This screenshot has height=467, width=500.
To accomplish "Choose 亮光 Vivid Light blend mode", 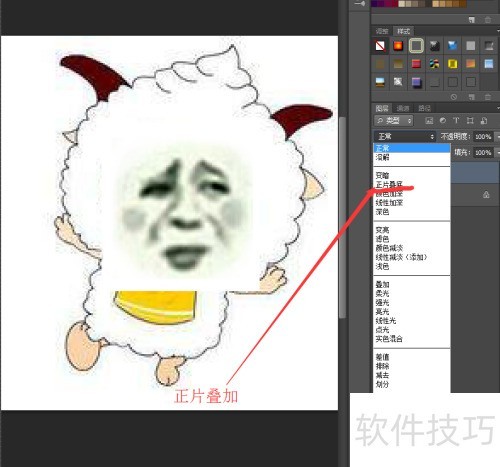I will coord(382,312).
